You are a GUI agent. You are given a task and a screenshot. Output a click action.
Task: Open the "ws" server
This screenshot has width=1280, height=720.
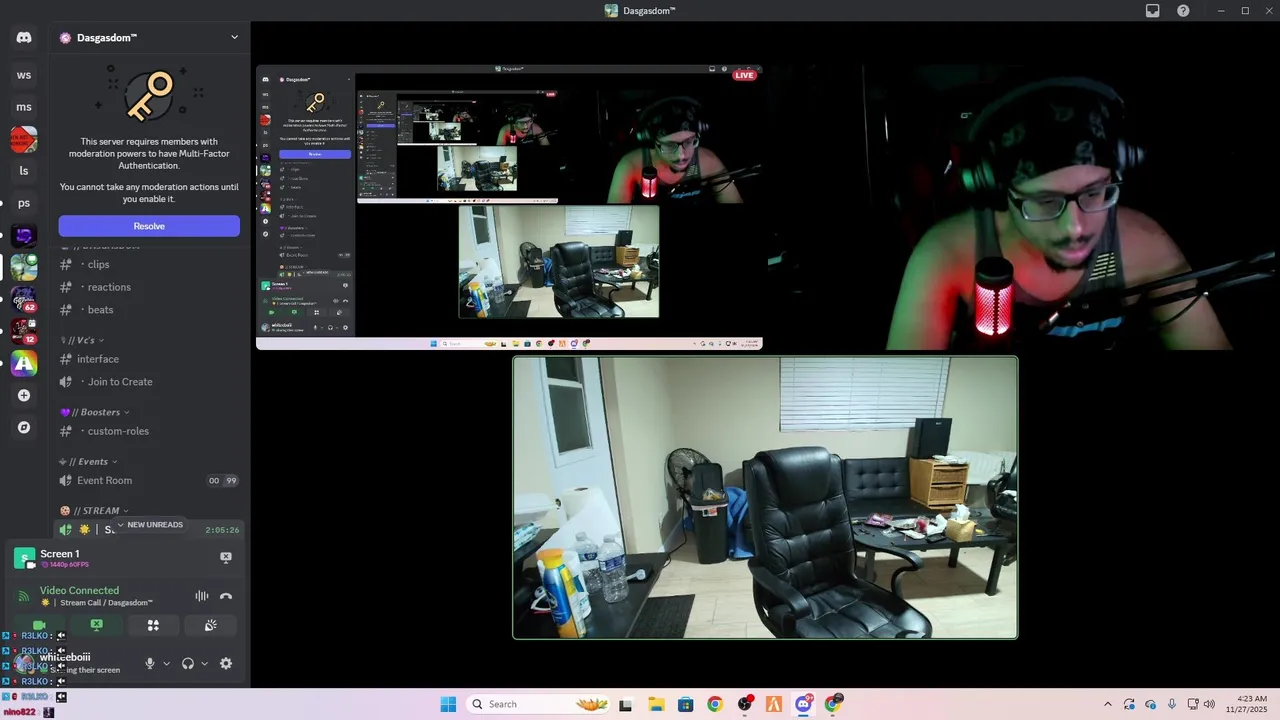(24, 75)
